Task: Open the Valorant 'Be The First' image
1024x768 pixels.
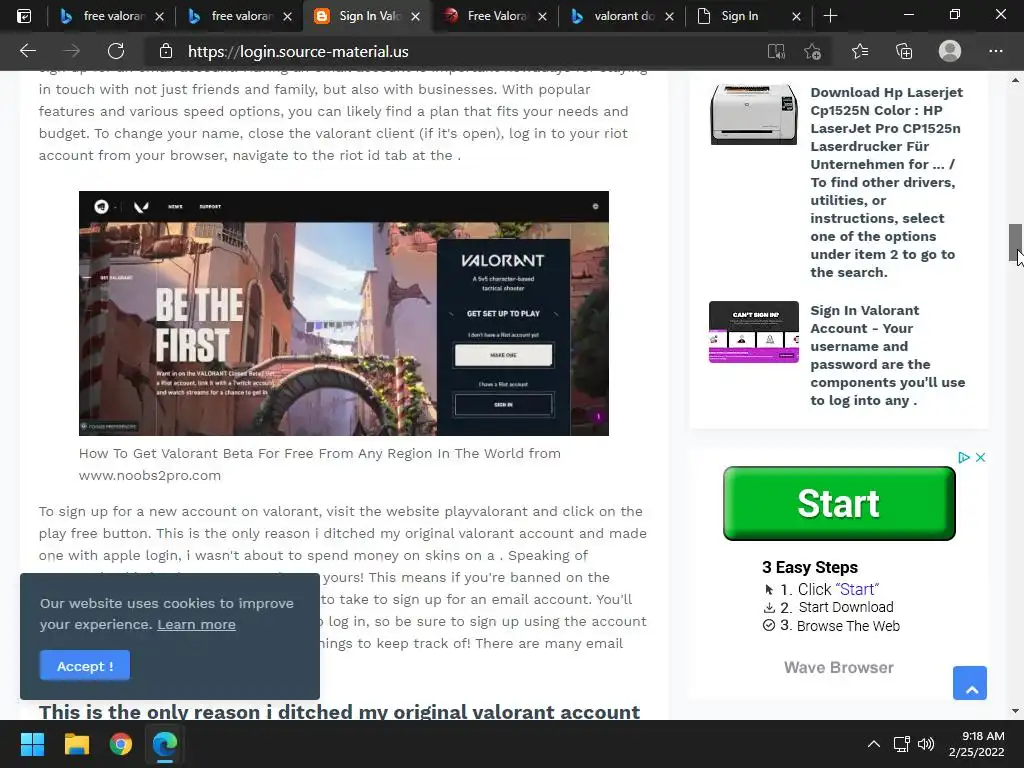Action: click(x=344, y=313)
